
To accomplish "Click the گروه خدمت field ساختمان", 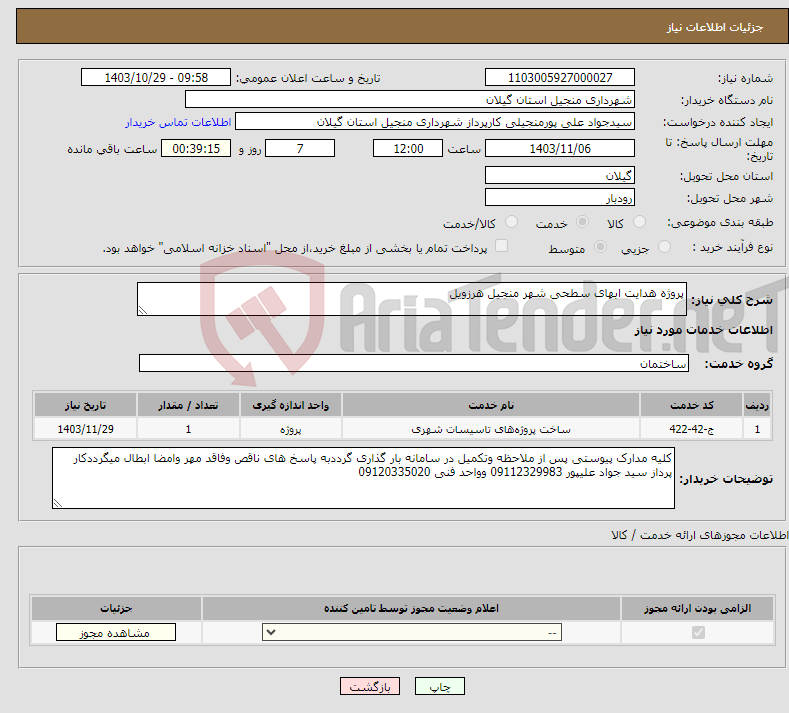I will tap(414, 363).
